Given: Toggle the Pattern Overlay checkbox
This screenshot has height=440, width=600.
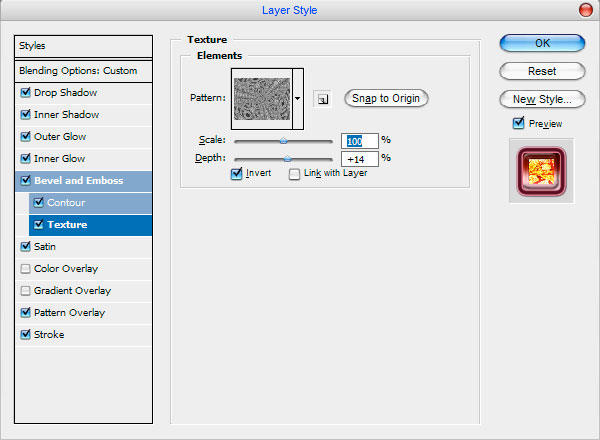Looking at the screenshot, I should pyautogui.click(x=26, y=312).
